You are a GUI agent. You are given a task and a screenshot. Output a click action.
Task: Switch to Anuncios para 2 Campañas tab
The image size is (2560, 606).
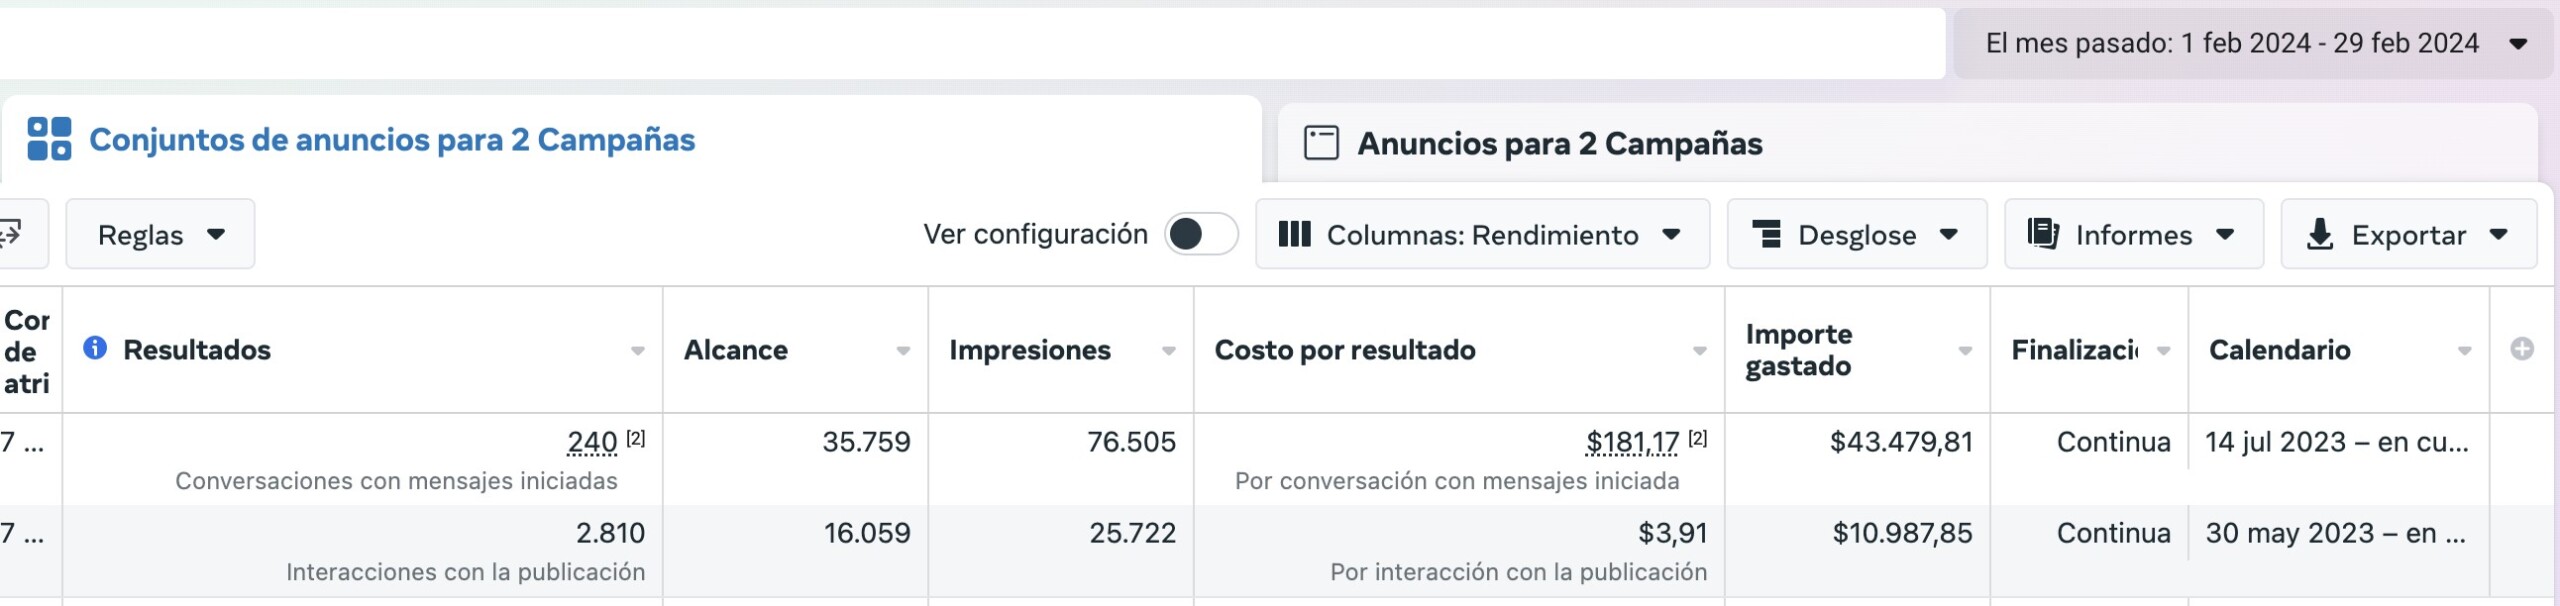click(1559, 144)
